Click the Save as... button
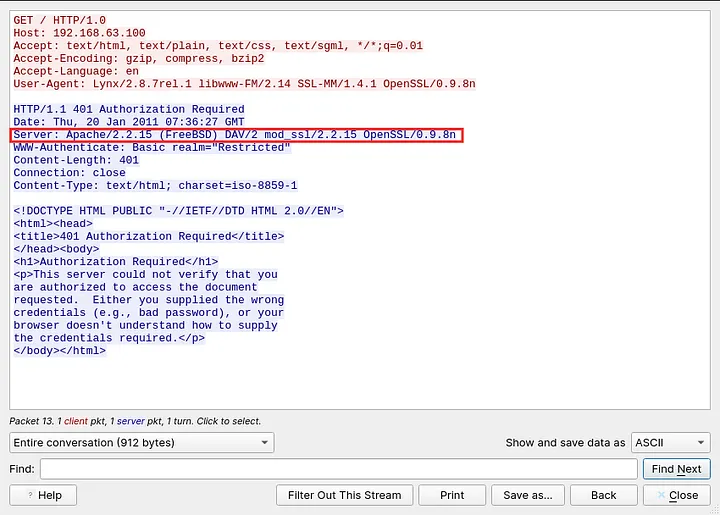The image size is (720, 515). [x=528, y=495]
